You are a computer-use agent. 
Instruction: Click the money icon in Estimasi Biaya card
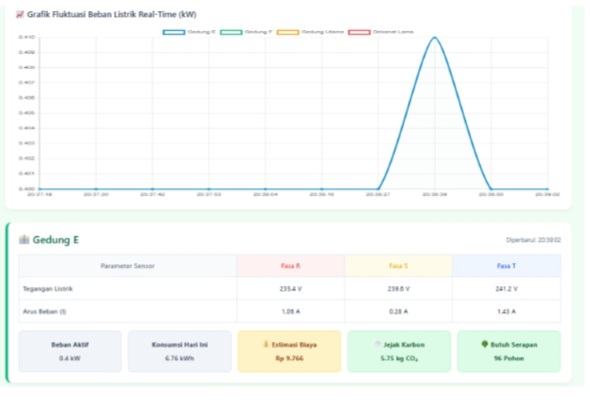pos(266,344)
